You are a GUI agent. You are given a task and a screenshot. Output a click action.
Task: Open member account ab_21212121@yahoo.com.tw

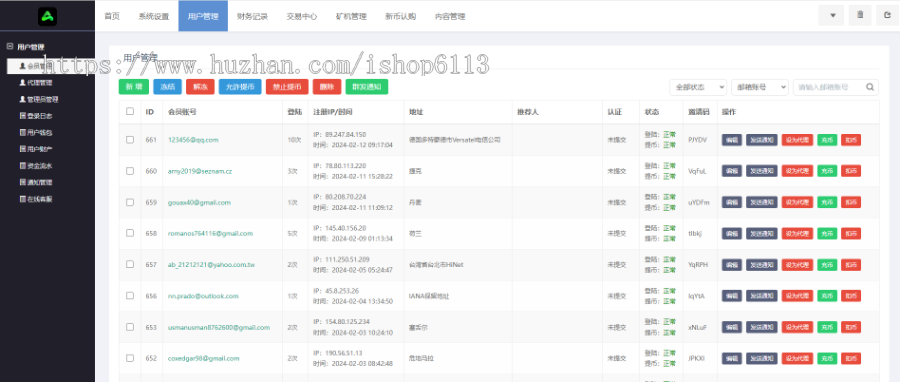pos(211,264)
